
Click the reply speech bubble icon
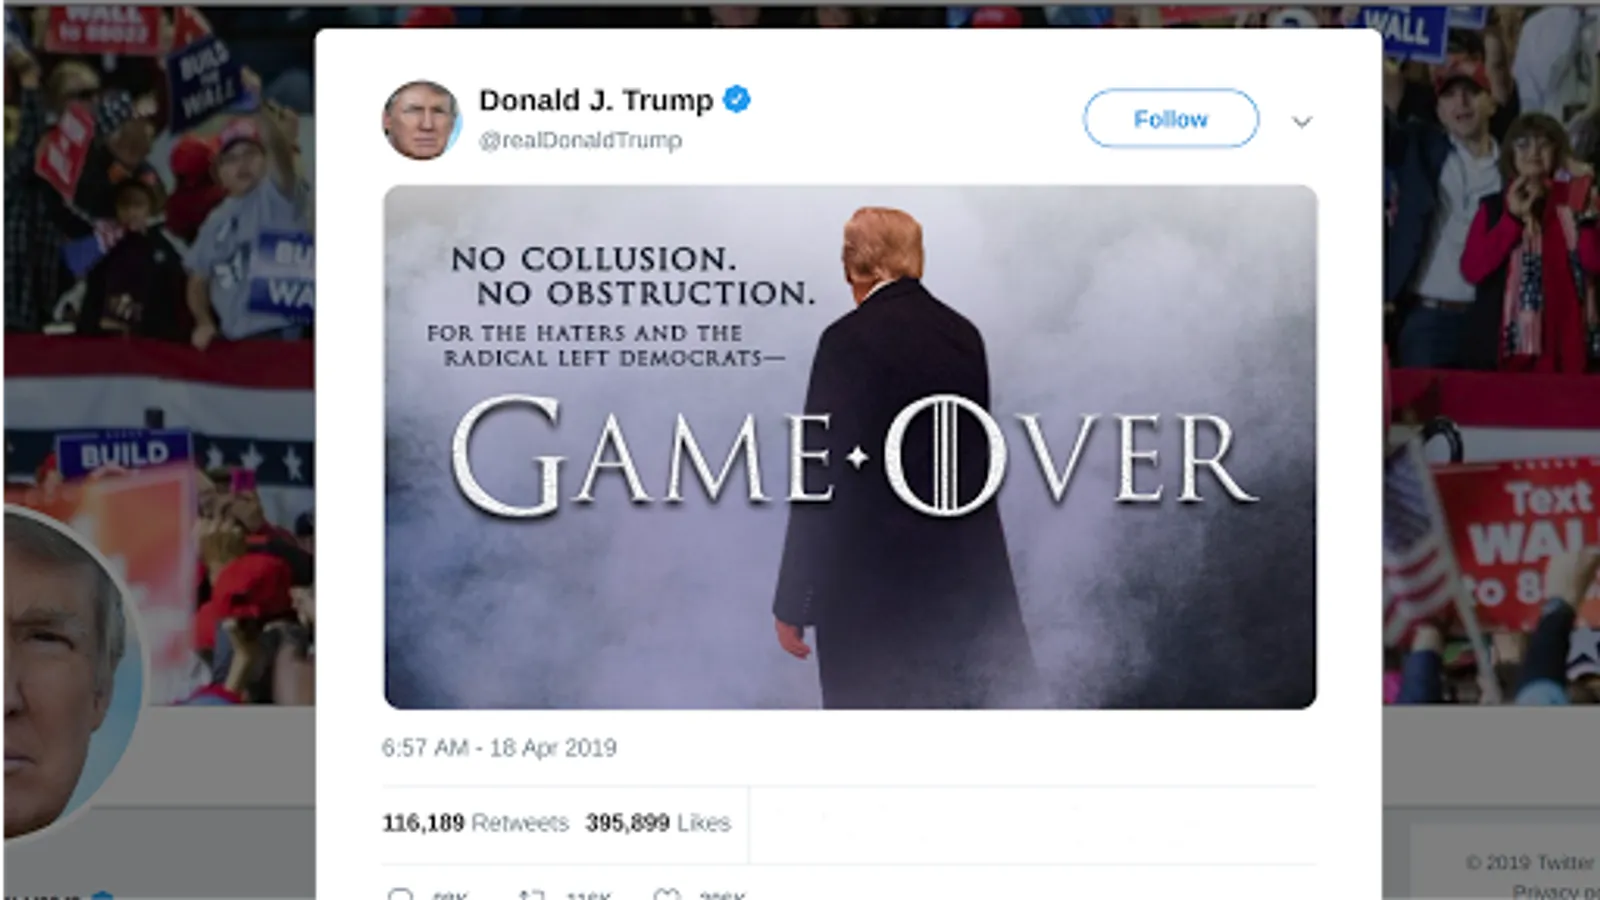400,894
